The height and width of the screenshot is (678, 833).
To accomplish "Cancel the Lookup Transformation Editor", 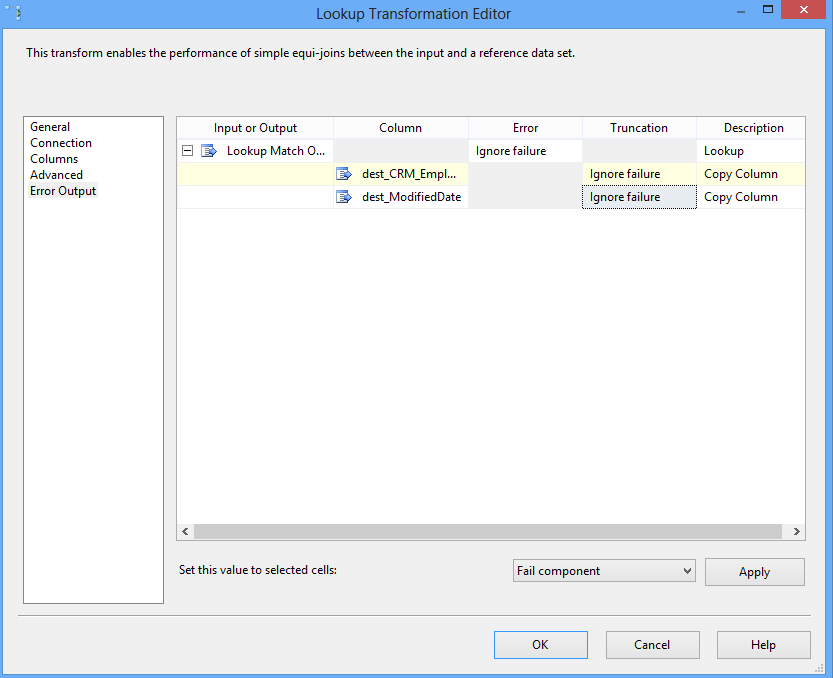I will [x=652, y=645].
